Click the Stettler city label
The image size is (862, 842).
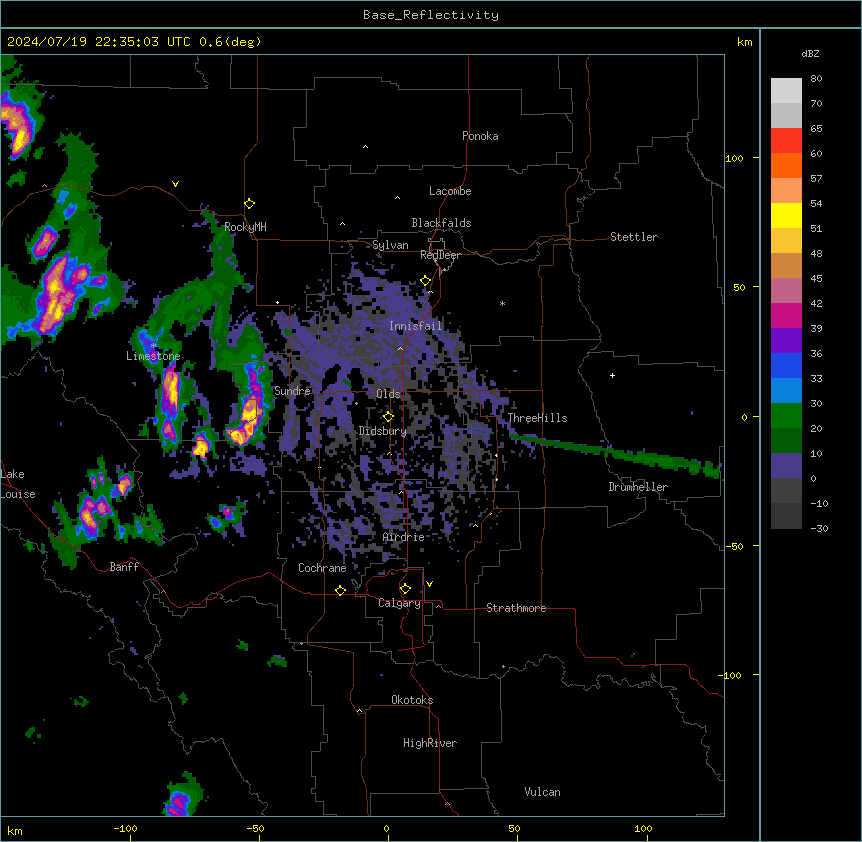(633, 237)
